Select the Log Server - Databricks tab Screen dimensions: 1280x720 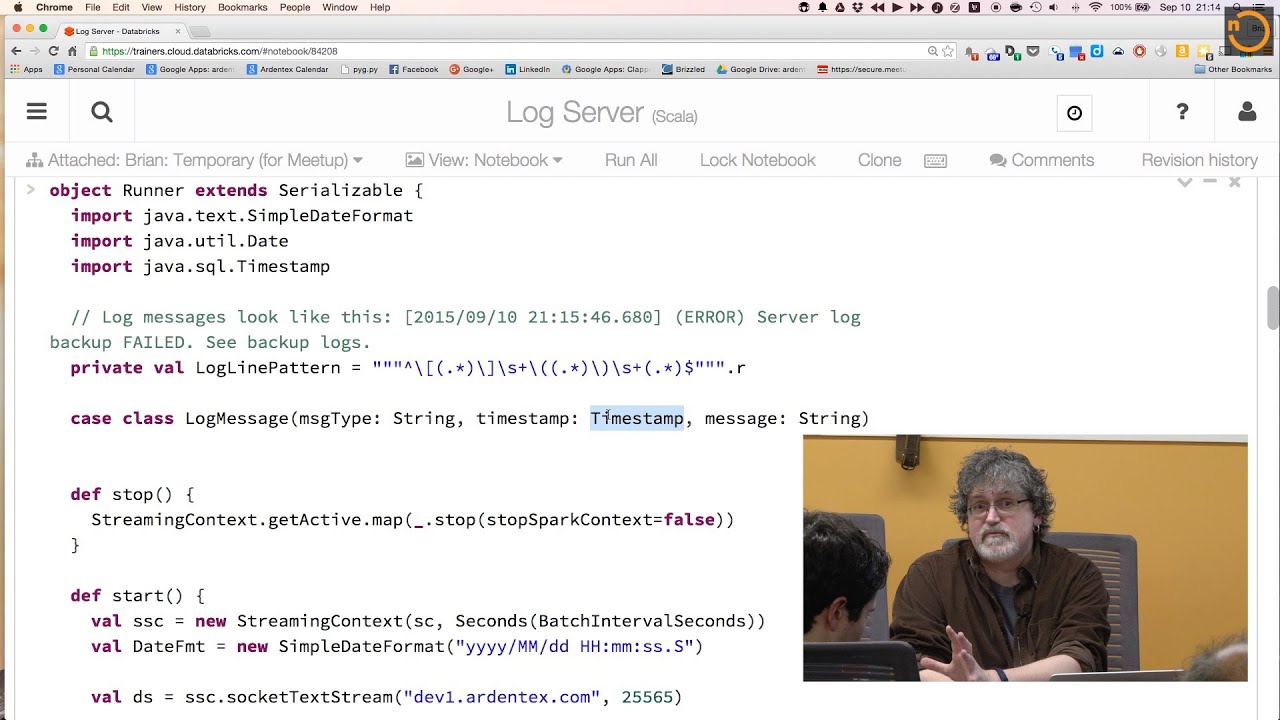pos(120,31)
